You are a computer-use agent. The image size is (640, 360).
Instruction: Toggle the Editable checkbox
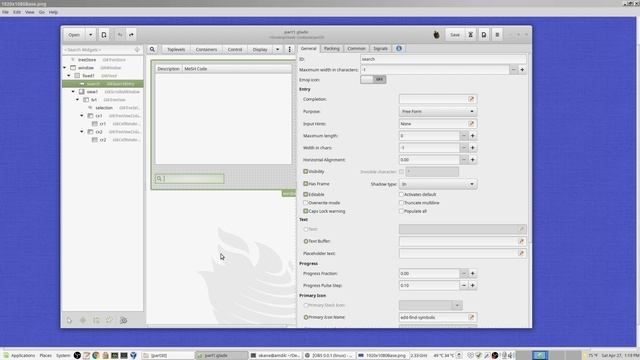(305, 194)
